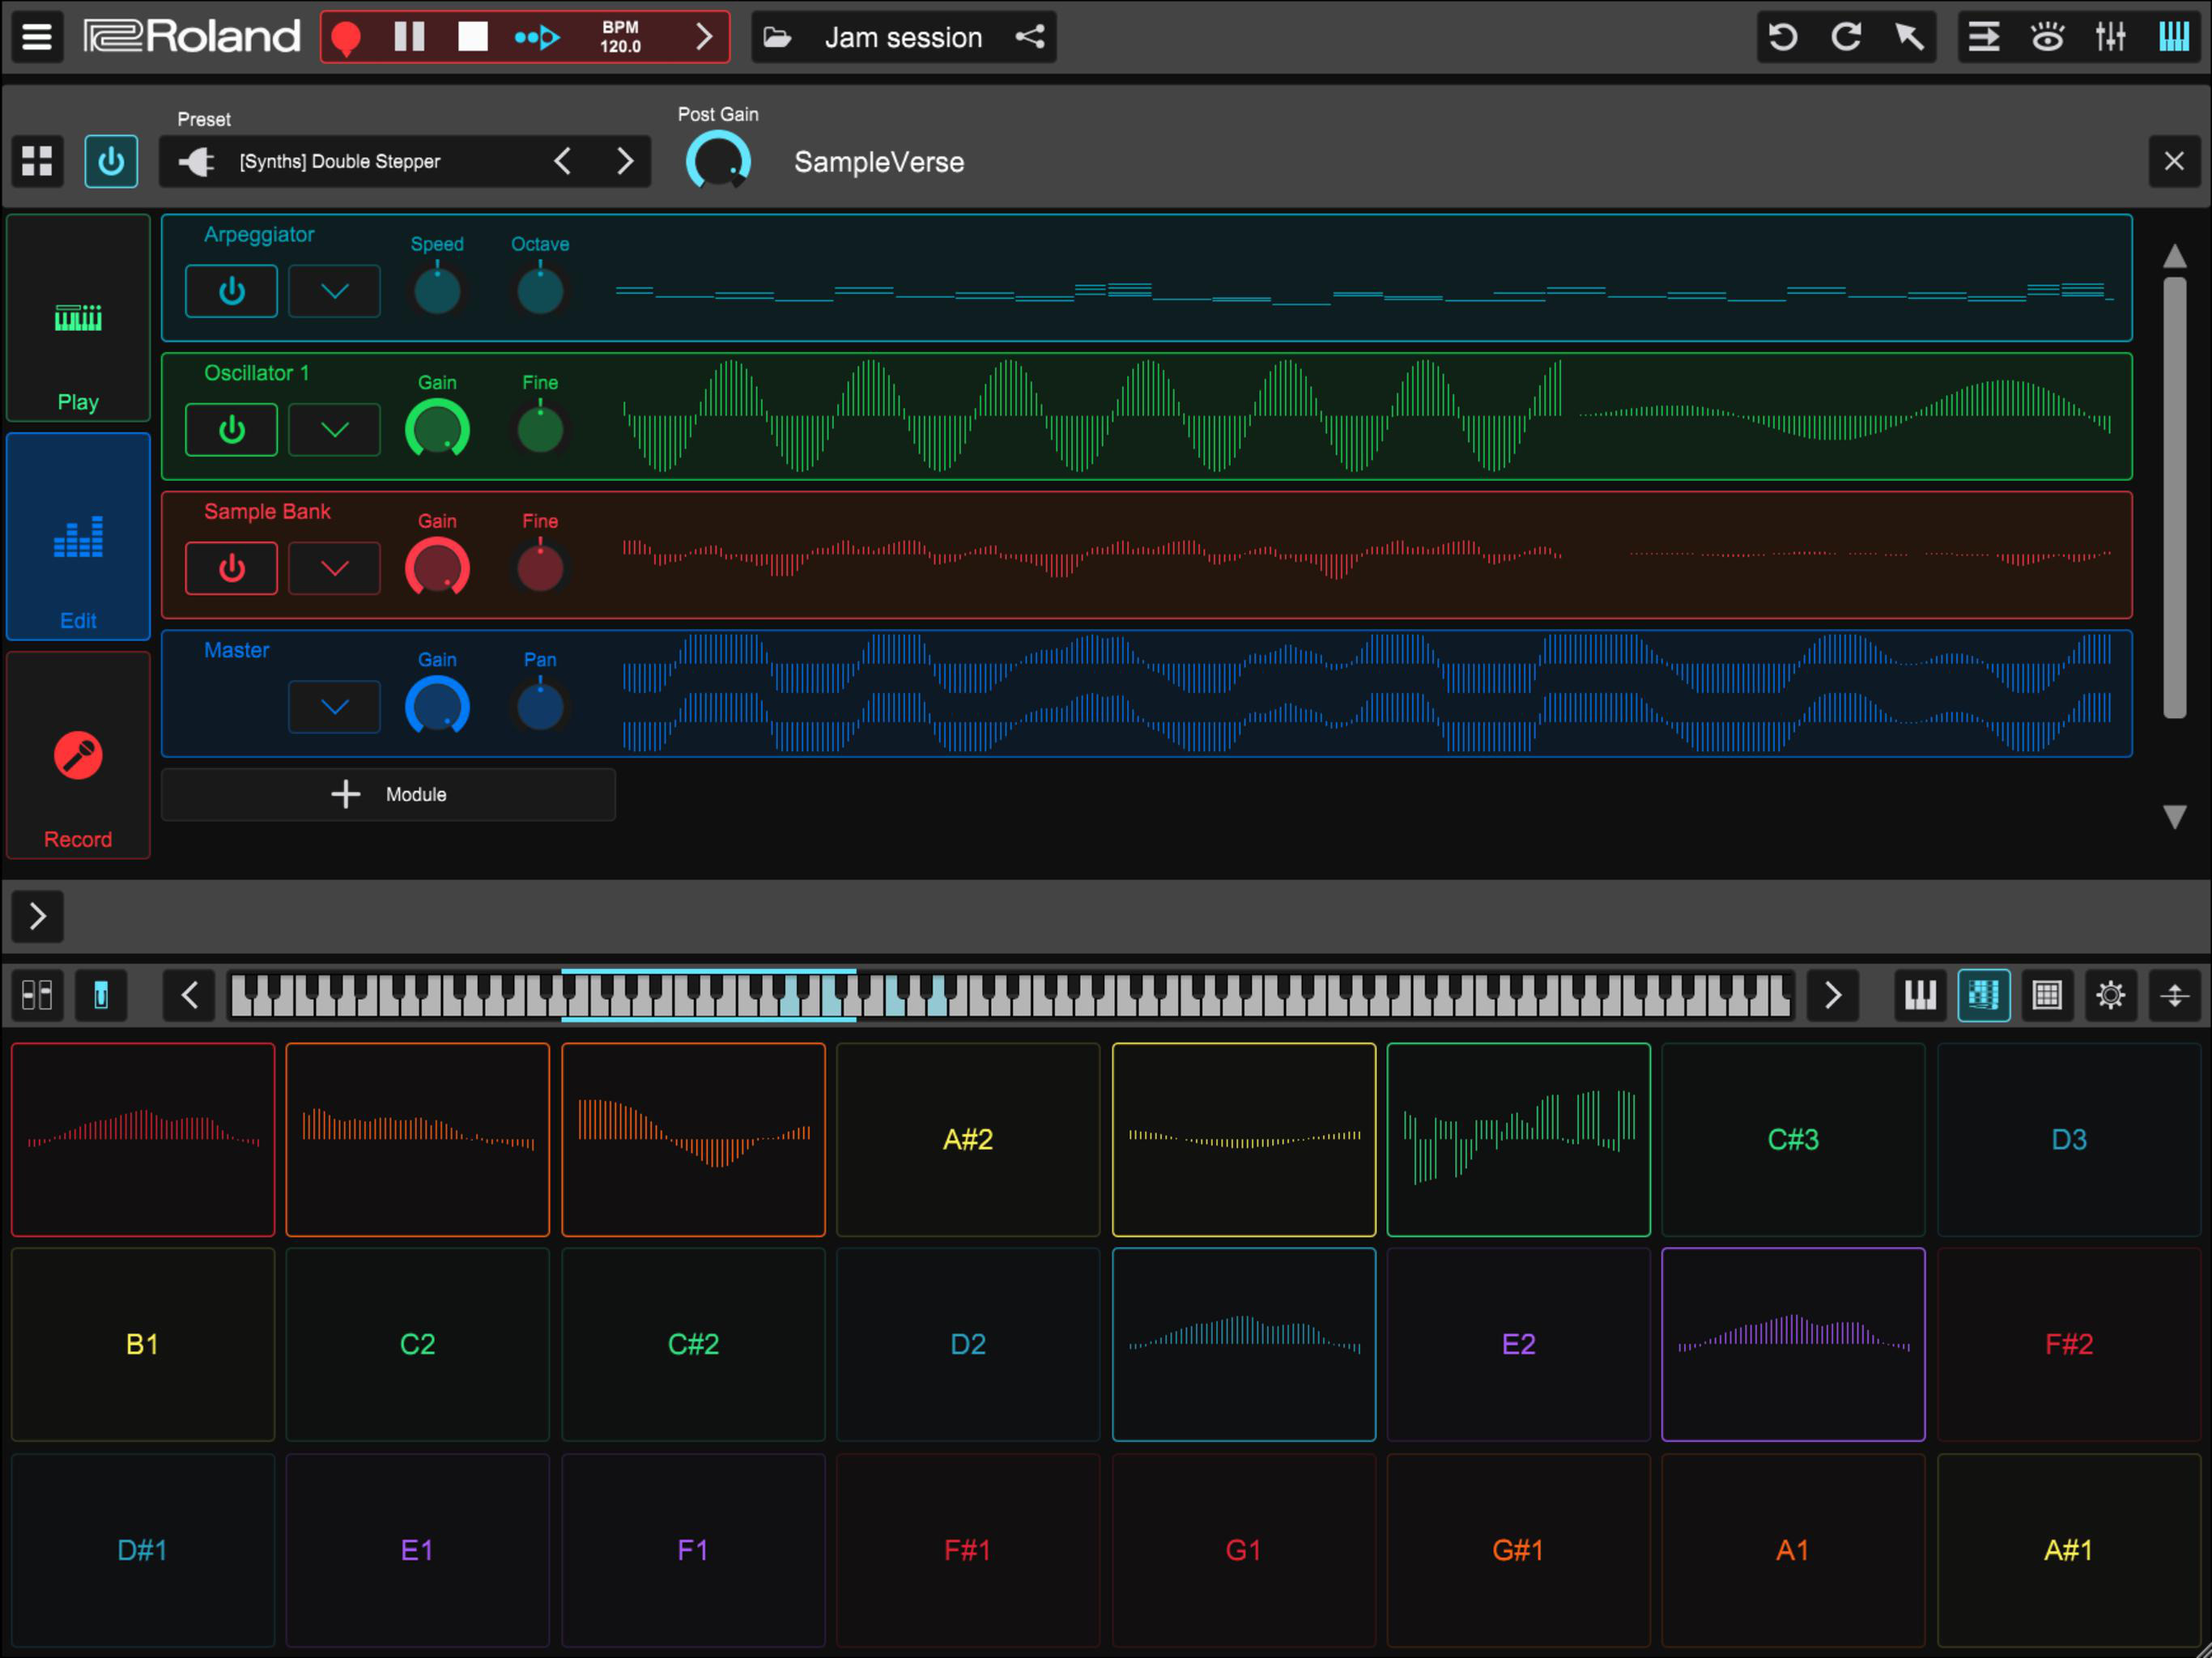This screenshot has height=1658, width=2212.
Task: Click the play-from-start transport icon
Action: [537, 38]
